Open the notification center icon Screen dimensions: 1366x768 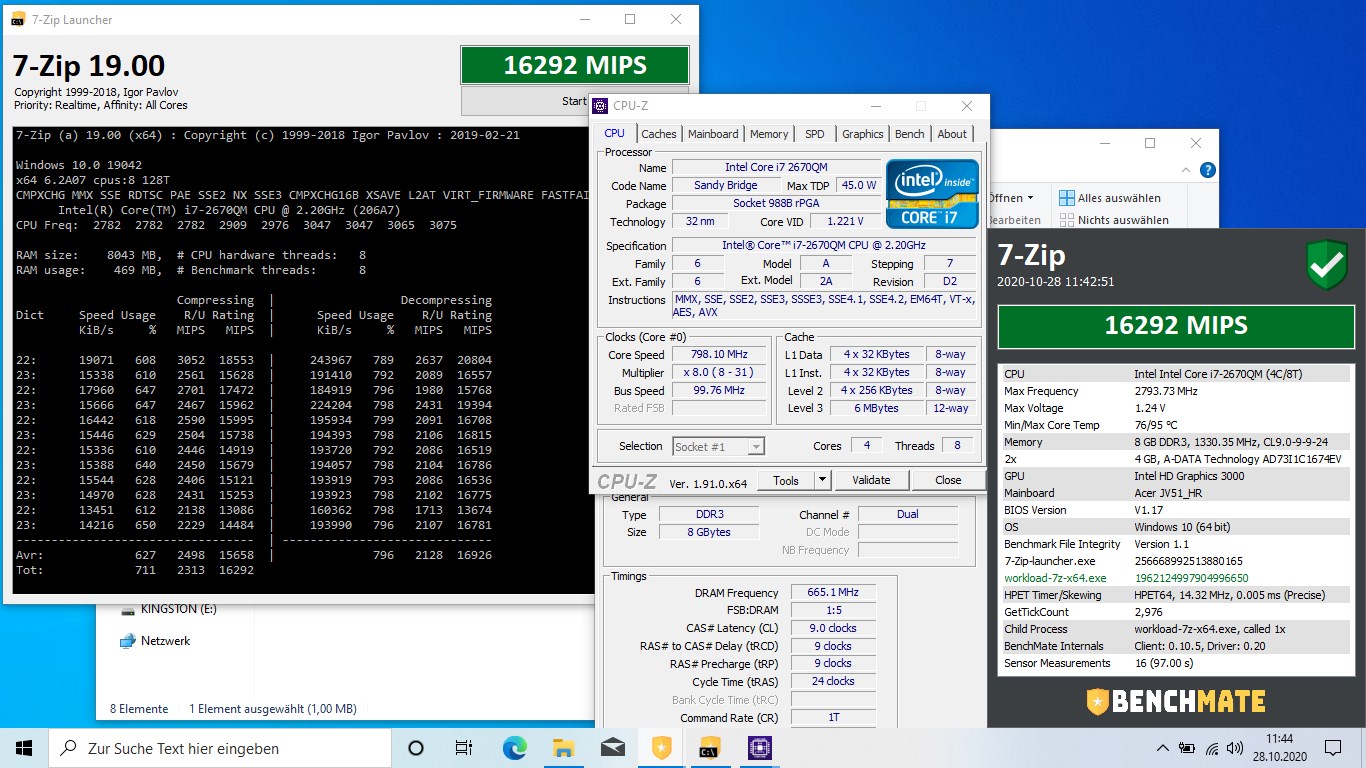[x=1333, y=748]
